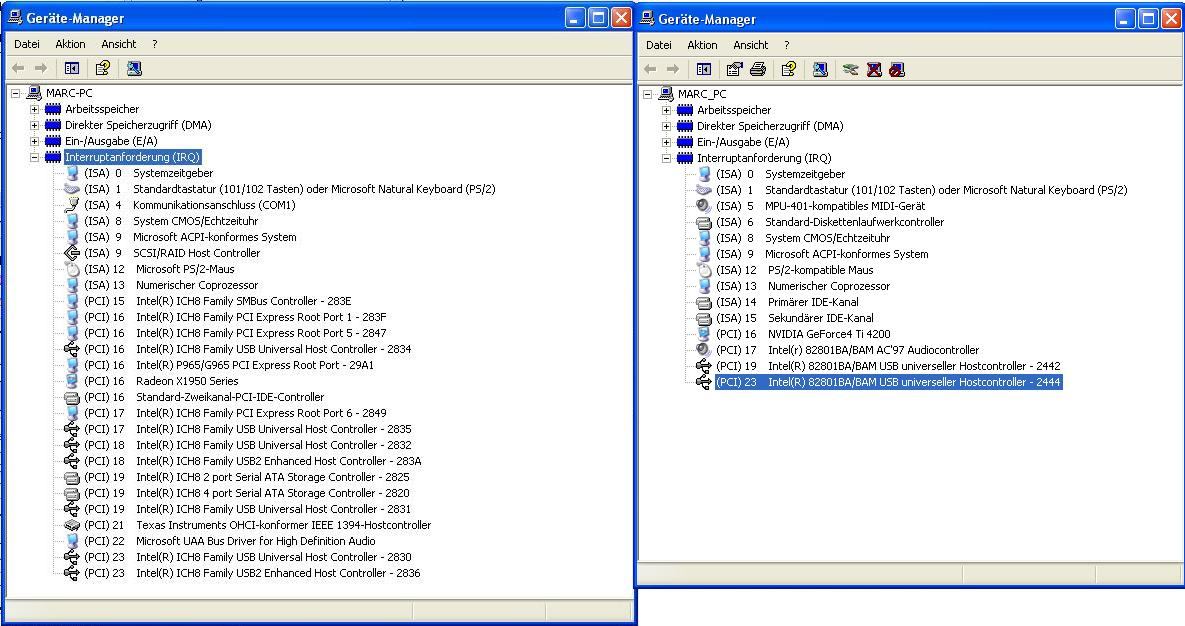Image resolution: width=1185 pixels, height=626 pixels.
Task: Click the disable device icon in right window
Action: [x=897, y=70]
